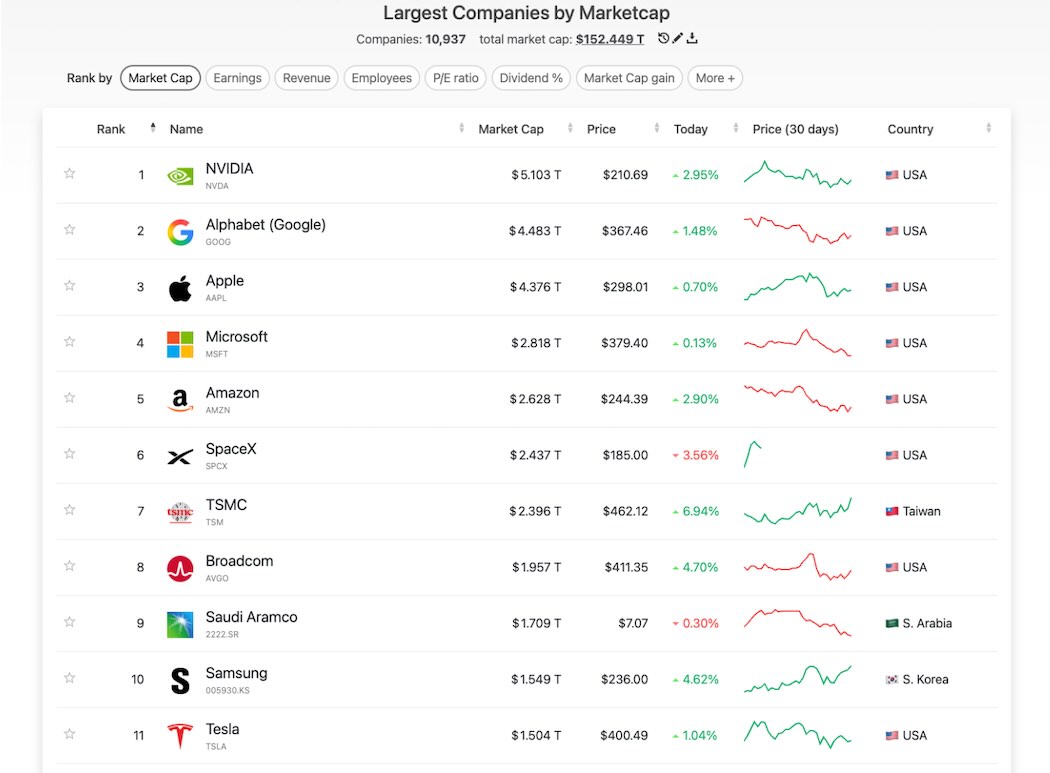Open the NVIDIA company link
The image size is (1050, 773).
[x=229, y=169]
